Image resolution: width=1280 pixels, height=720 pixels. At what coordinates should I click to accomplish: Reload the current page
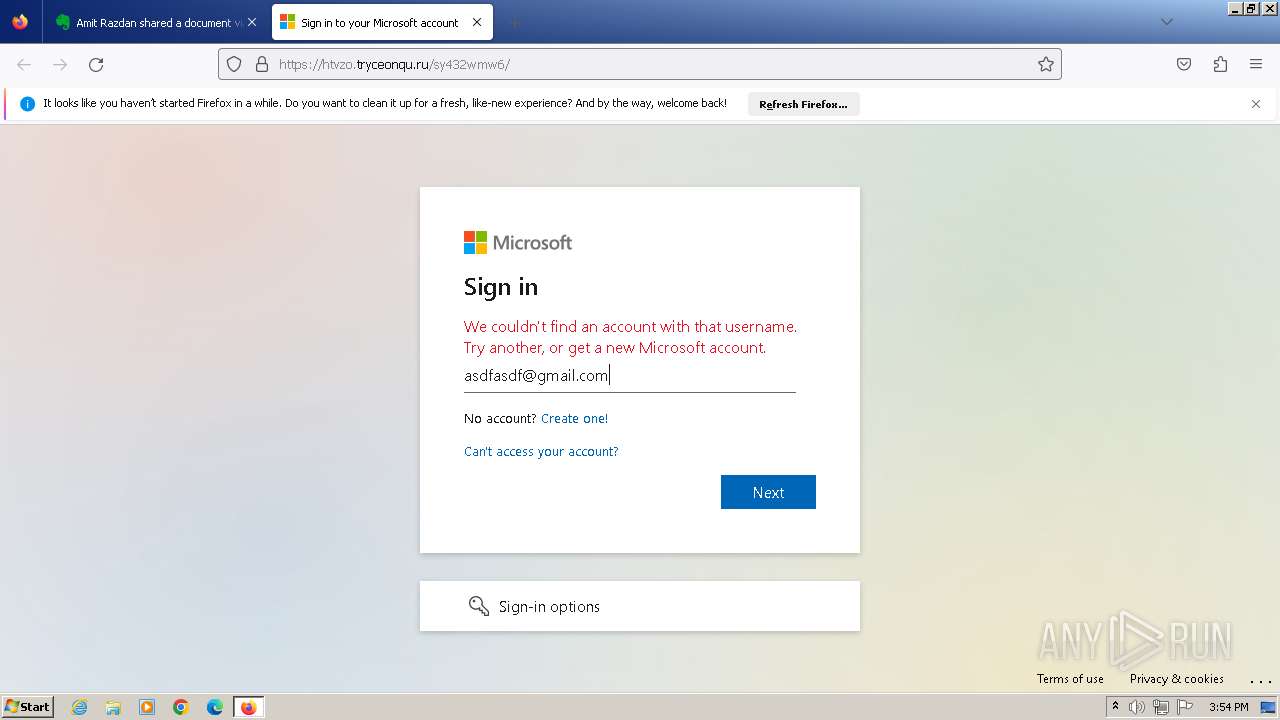pyautogui.click(x=96, y=64)
